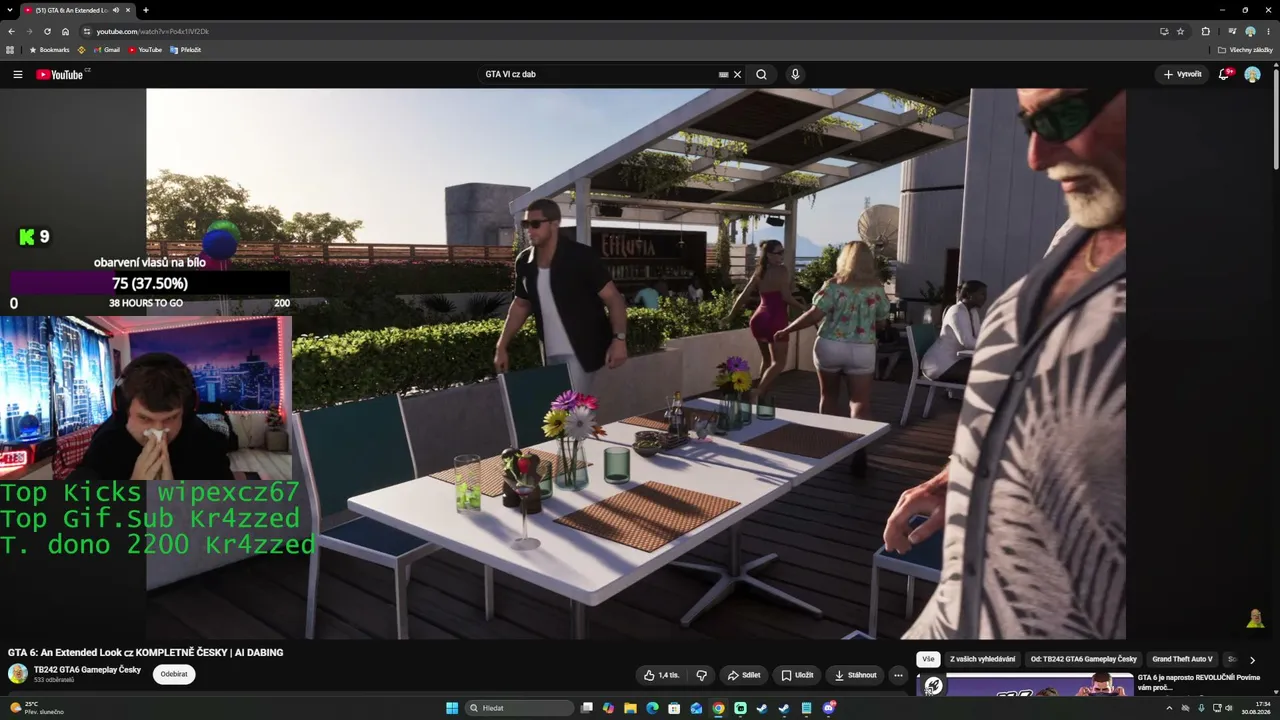Open the Bookmarks folder in bookmarks bar
This screenshot has height=720, width=1280.
click(49, 50)
